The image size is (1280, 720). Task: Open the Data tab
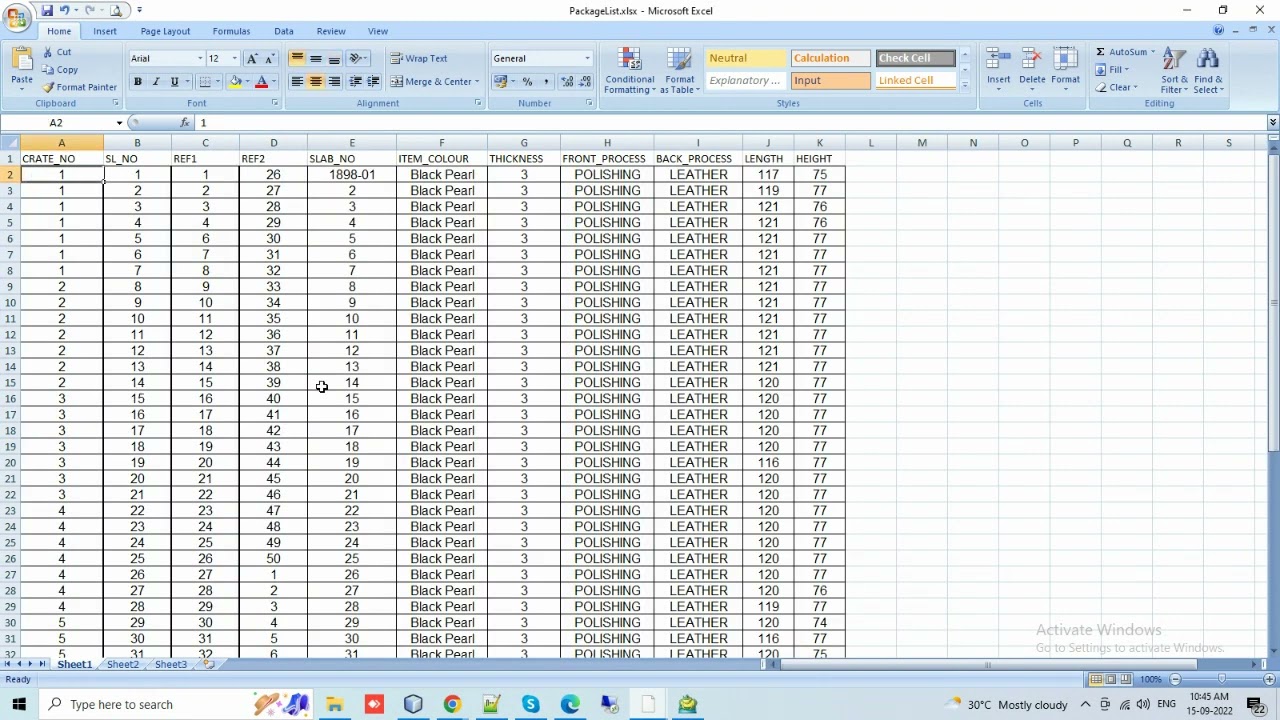(284, 32)
